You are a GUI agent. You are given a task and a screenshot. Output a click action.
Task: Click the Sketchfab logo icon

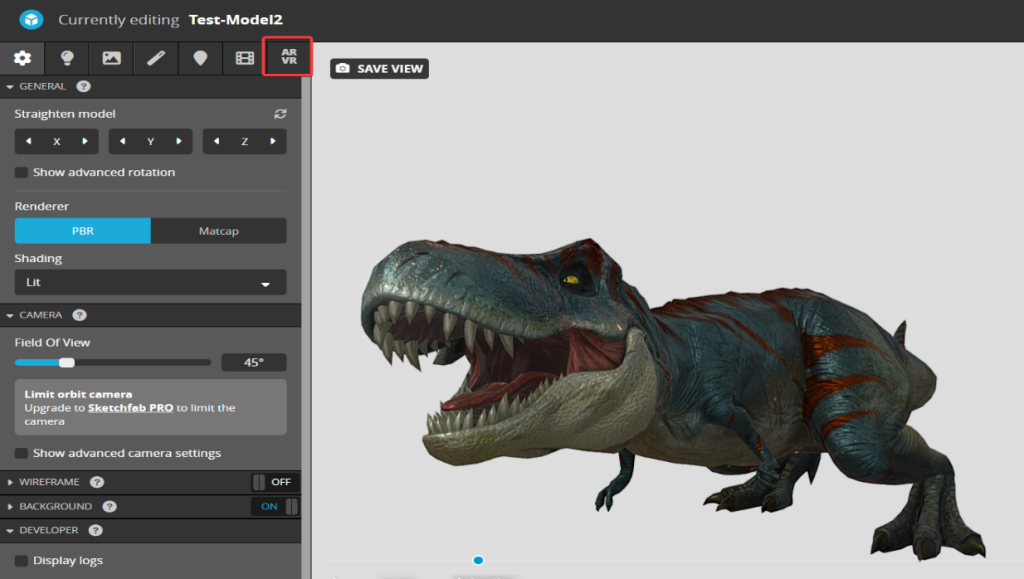(x=31, y=20)
